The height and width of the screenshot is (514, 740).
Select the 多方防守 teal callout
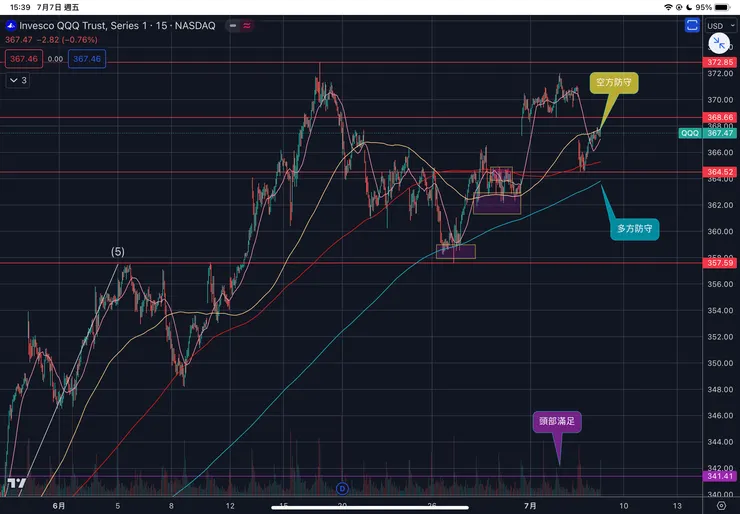pyautogui.click(x=634, y=229)
